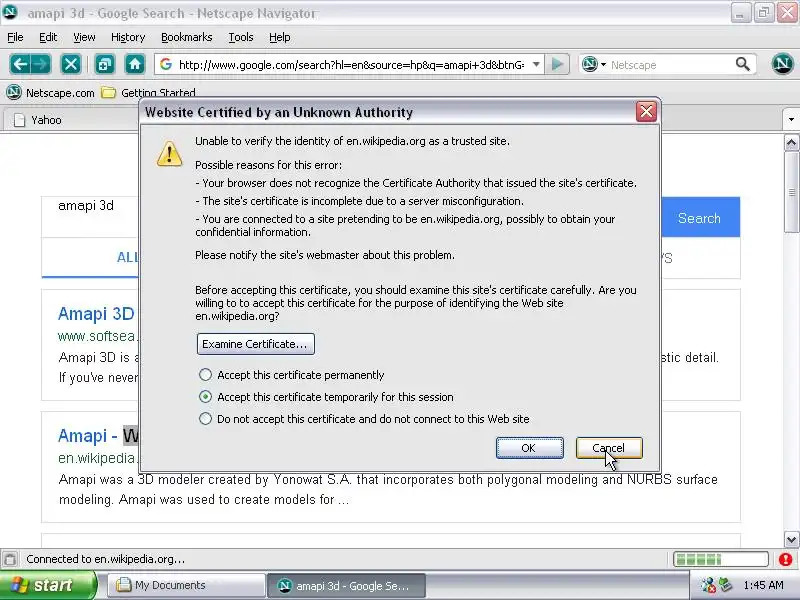
Task: Click the scrollbar up arrow
Action: (x=791, y=142)
